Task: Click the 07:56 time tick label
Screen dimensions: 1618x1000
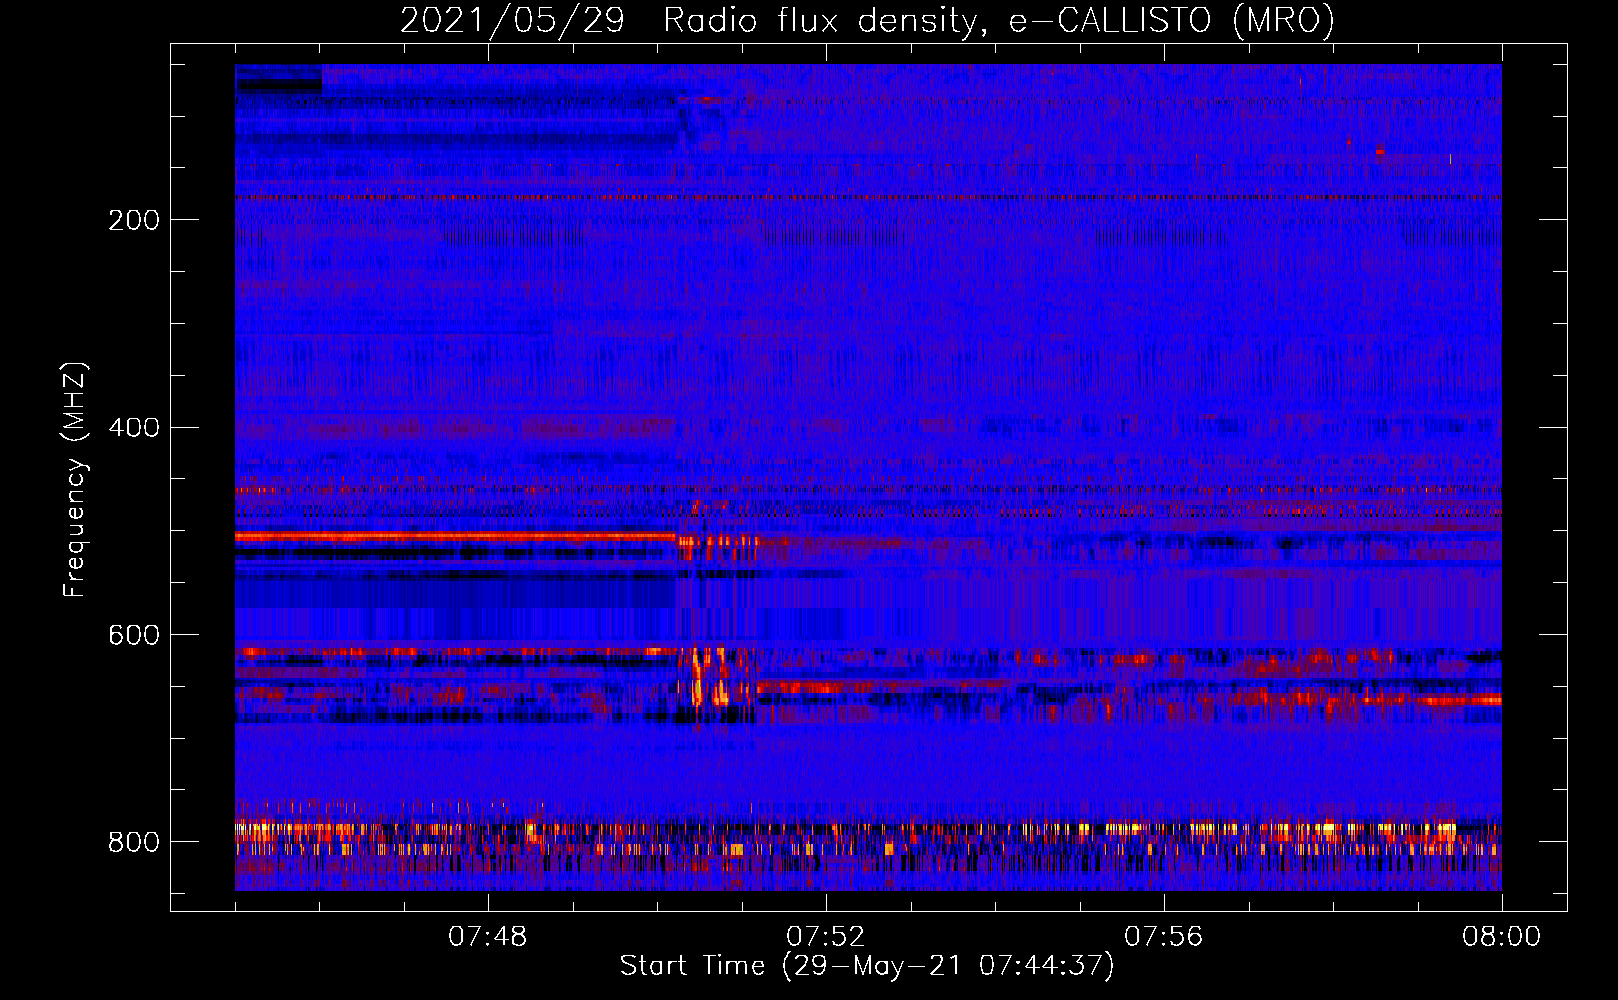Action: point(1164,937)
